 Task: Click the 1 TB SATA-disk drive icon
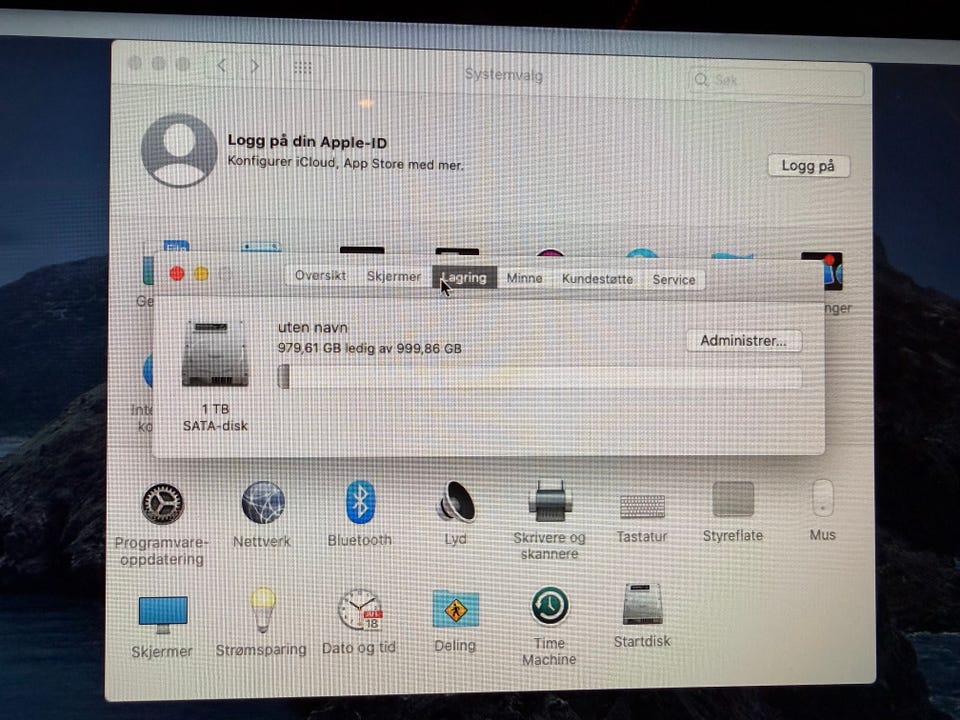215,353
